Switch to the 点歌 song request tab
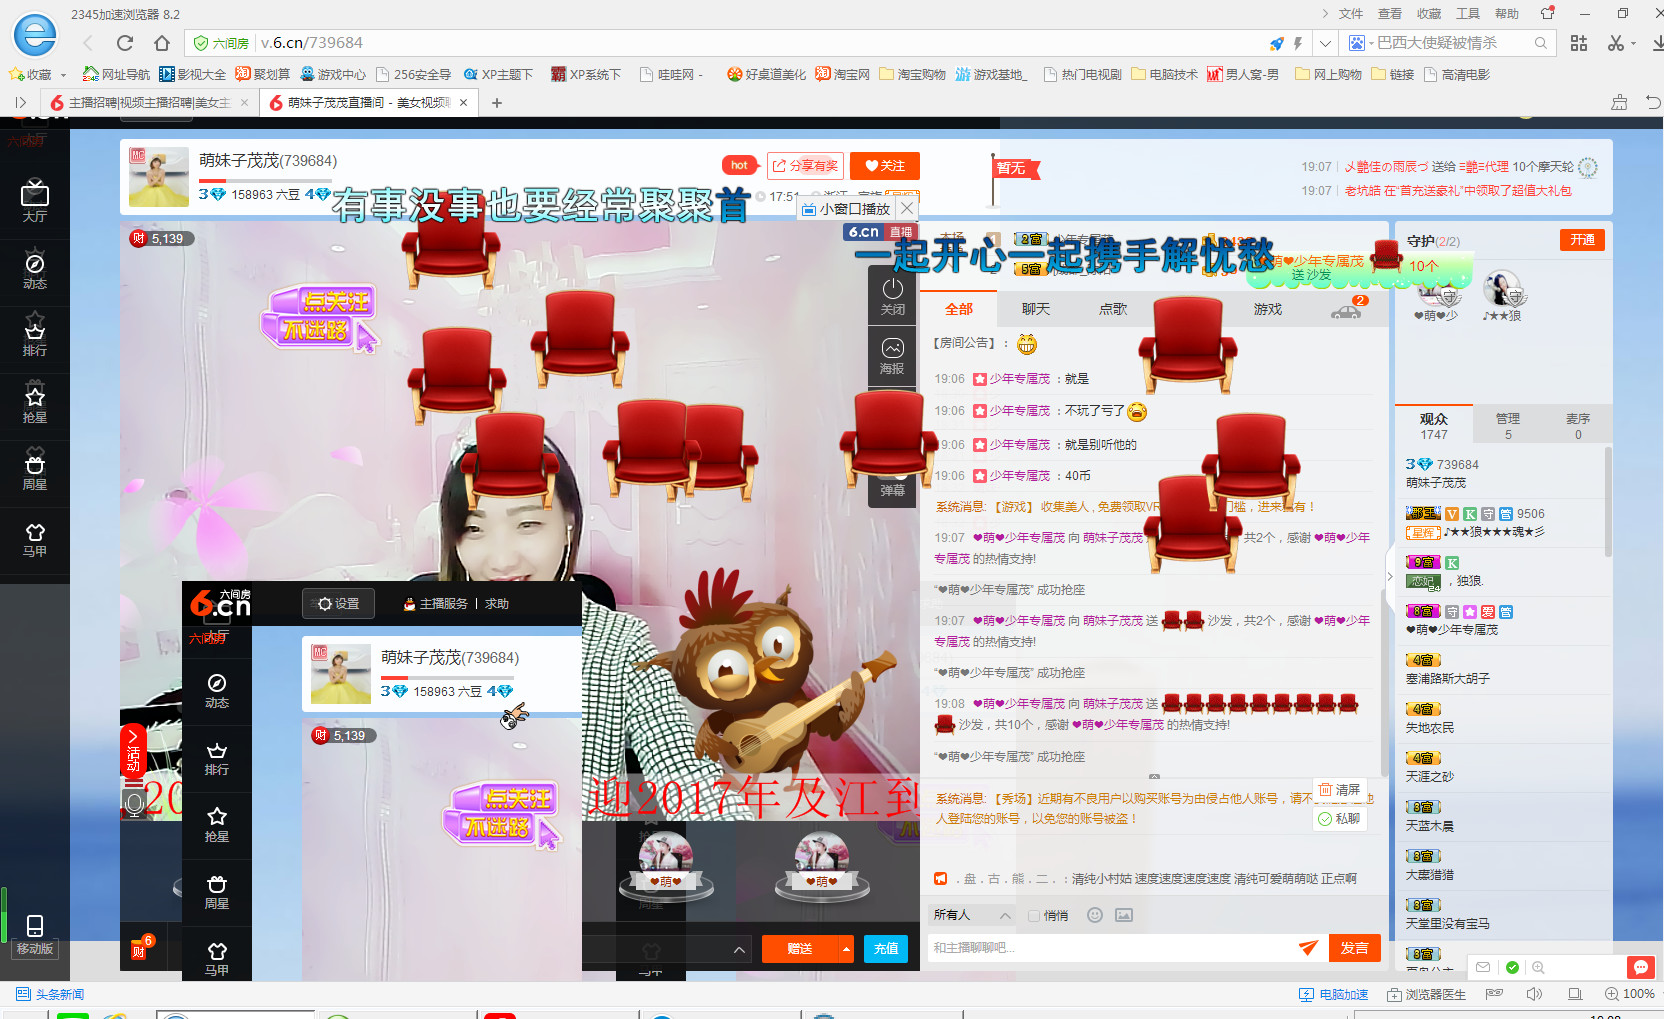1664x1019 pixels. coord(1113,309)
